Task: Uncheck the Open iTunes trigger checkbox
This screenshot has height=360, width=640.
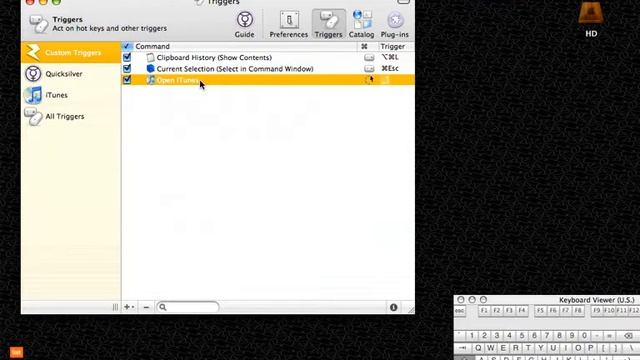Action: pos(127,80)
